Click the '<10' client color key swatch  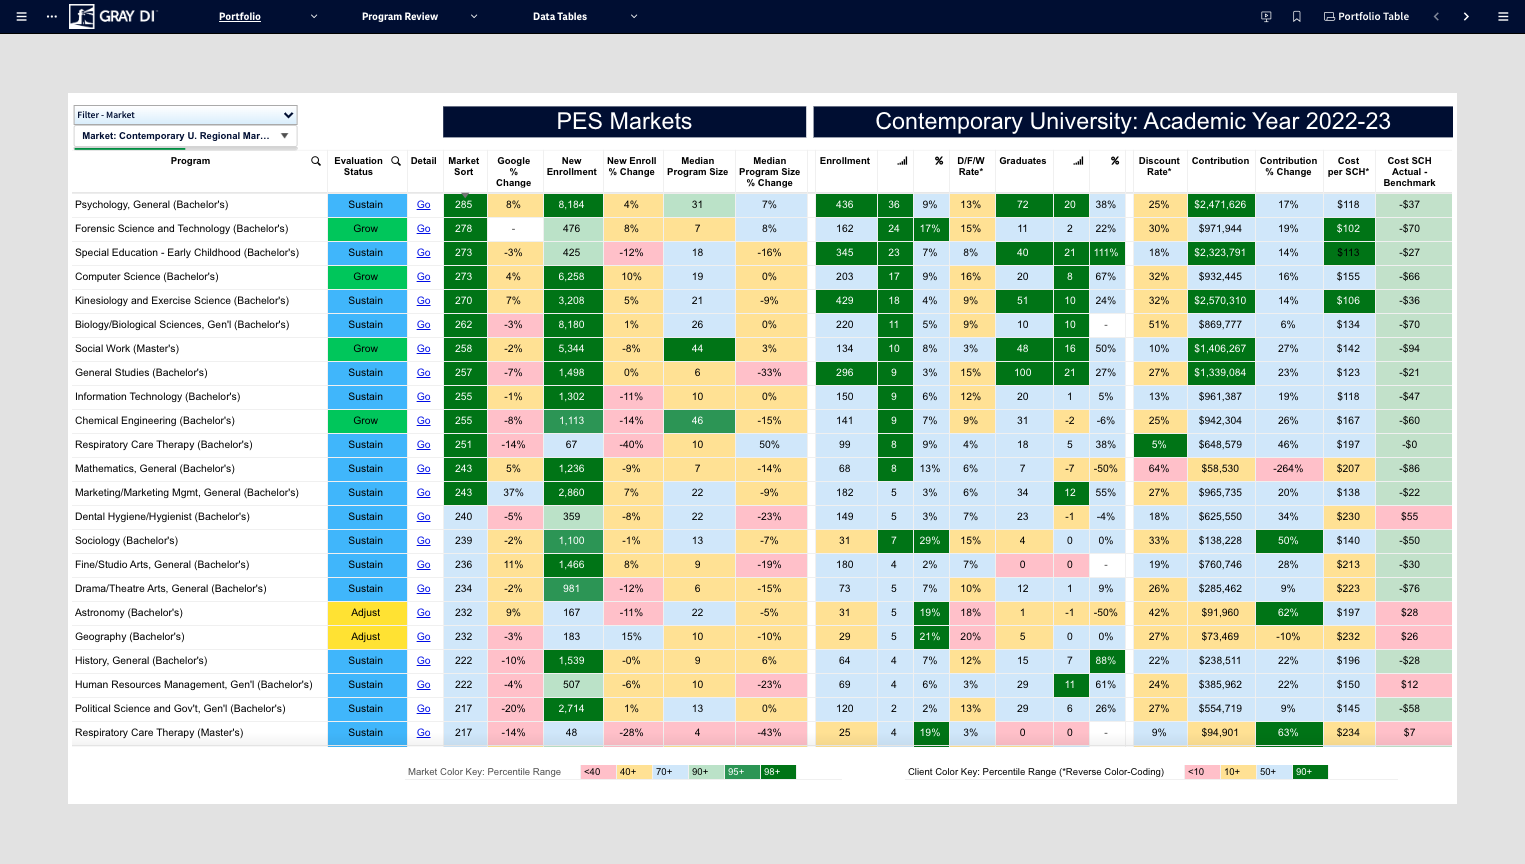pyautogui.click(x=1201, y=772)
